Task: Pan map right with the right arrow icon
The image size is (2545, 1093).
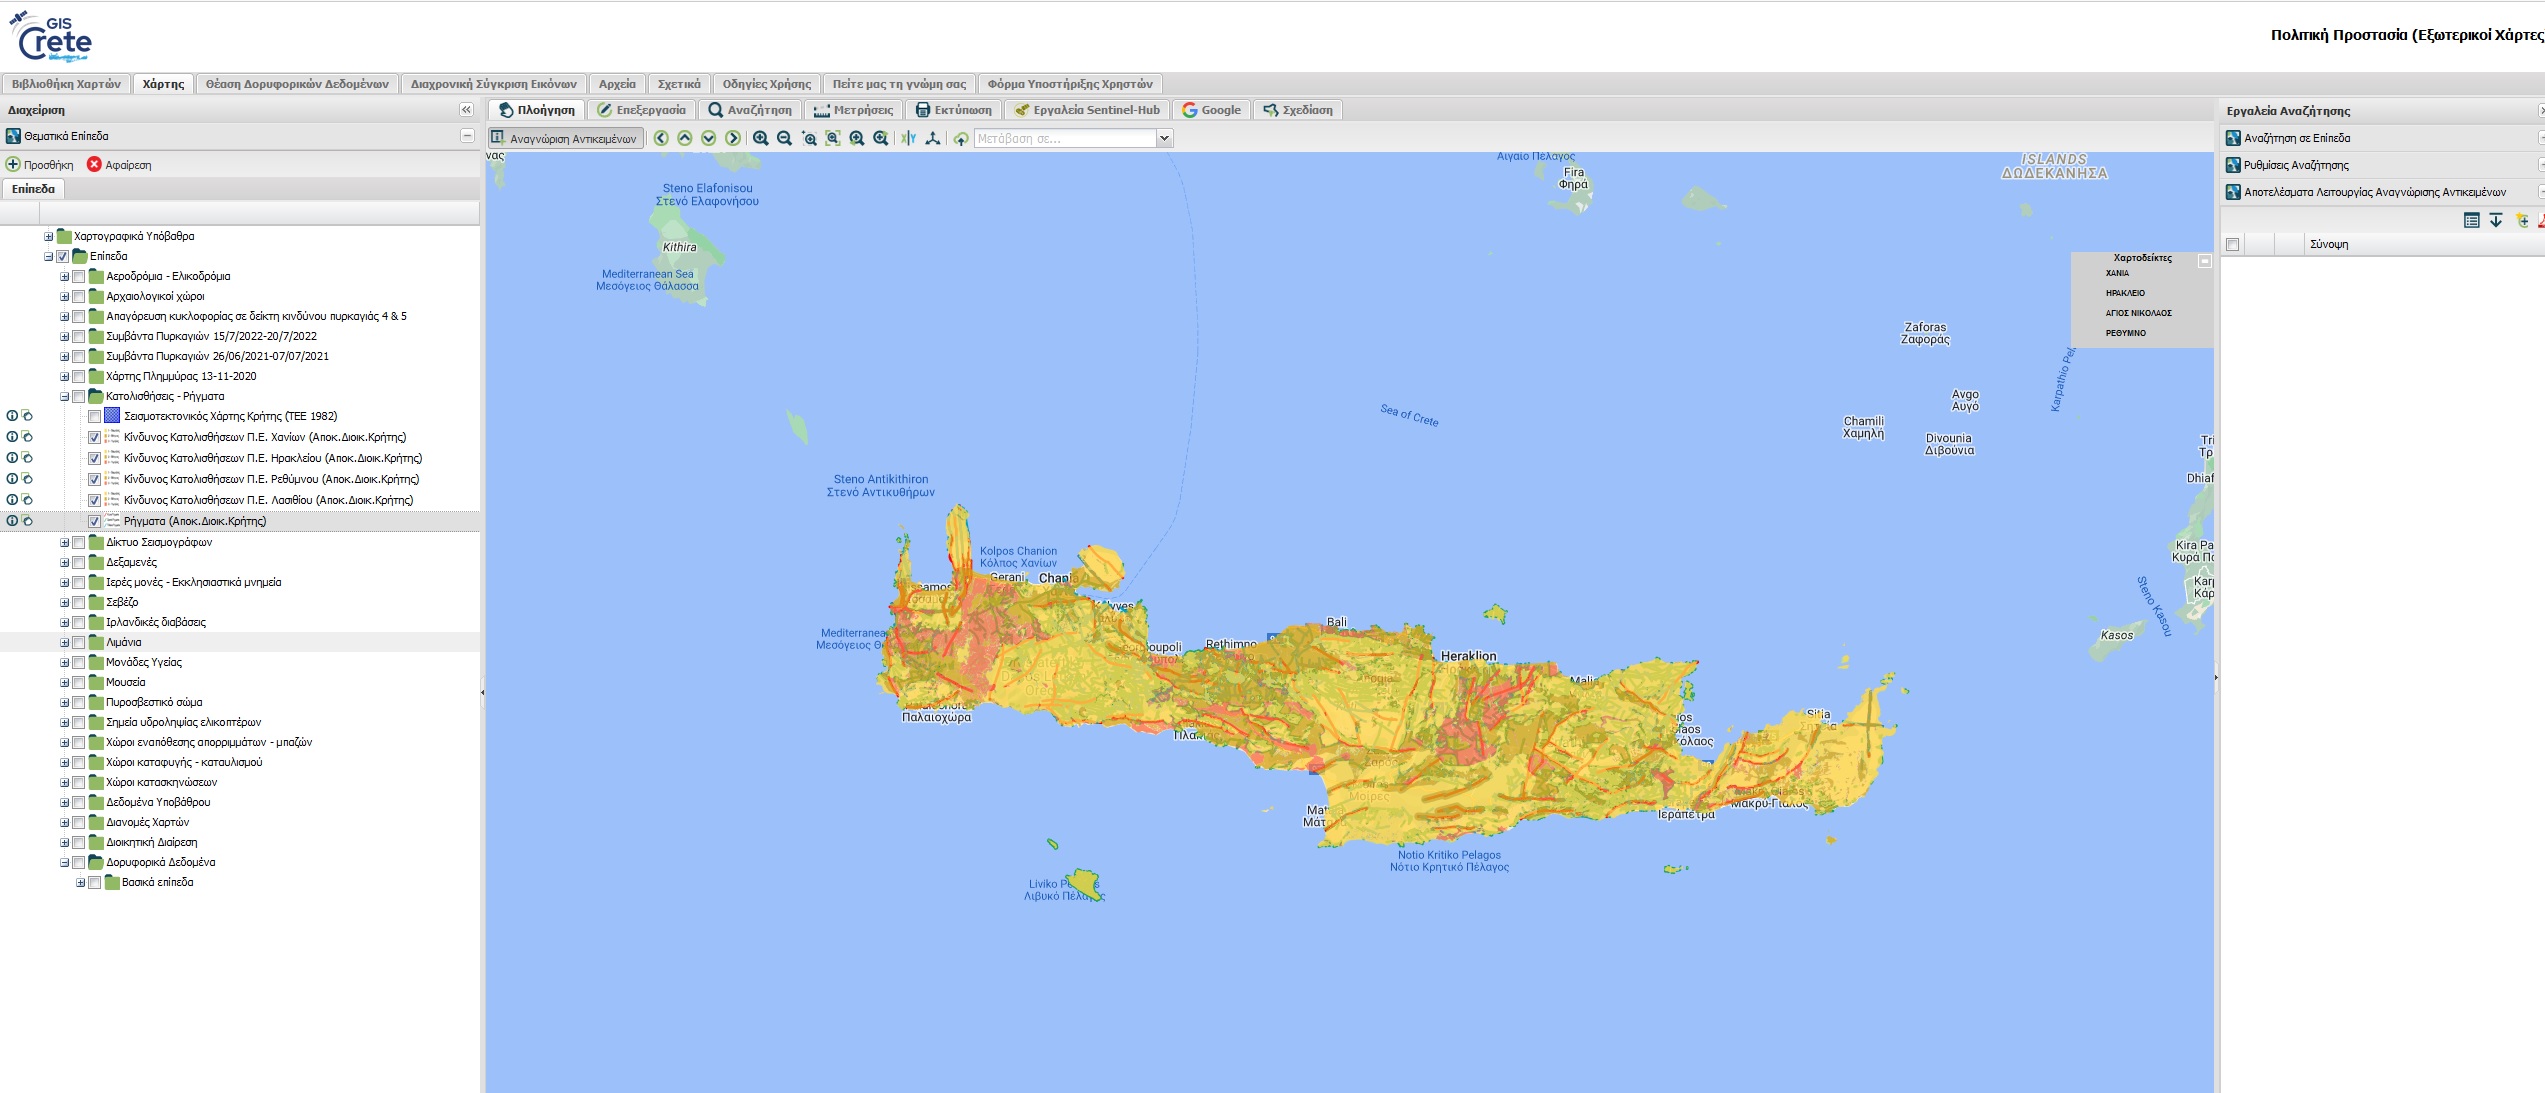Action: click(x=733, y=138)
